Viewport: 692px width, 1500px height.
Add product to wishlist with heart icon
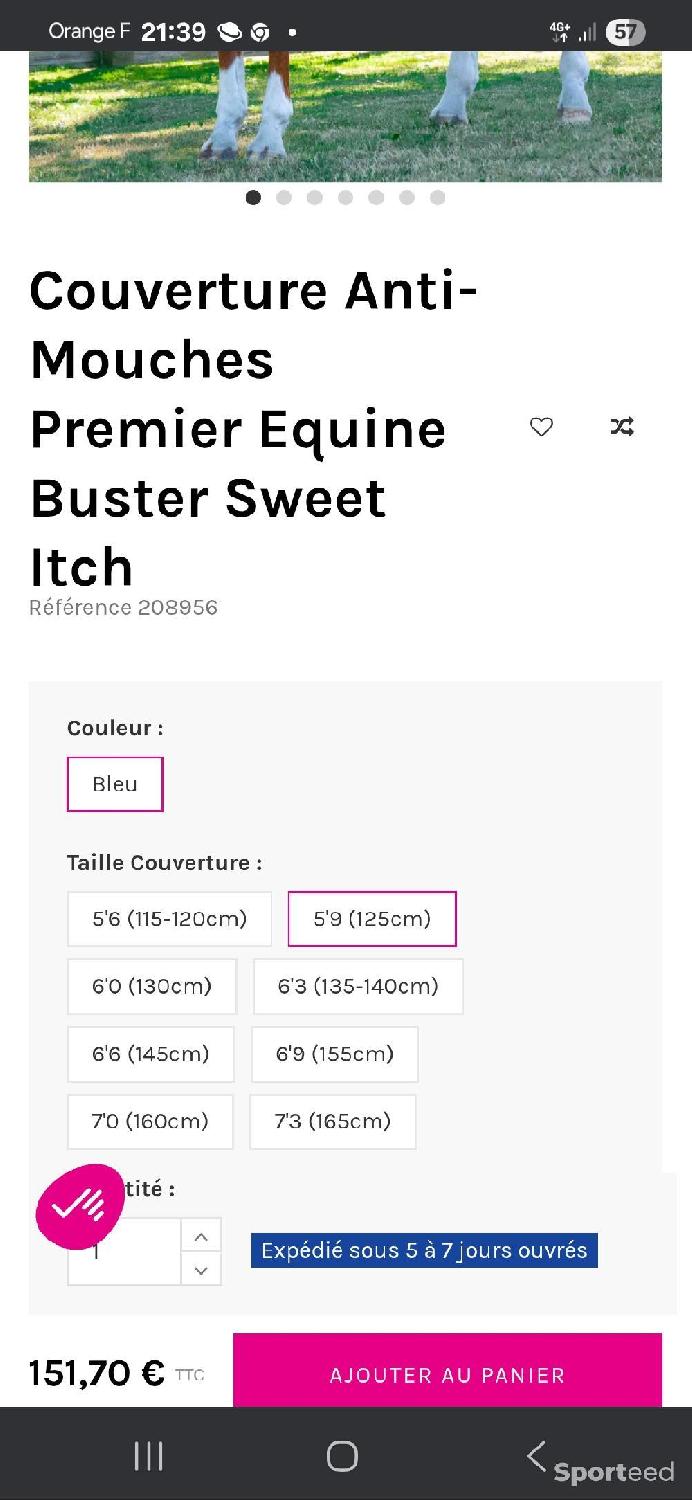tap(541, 427)
